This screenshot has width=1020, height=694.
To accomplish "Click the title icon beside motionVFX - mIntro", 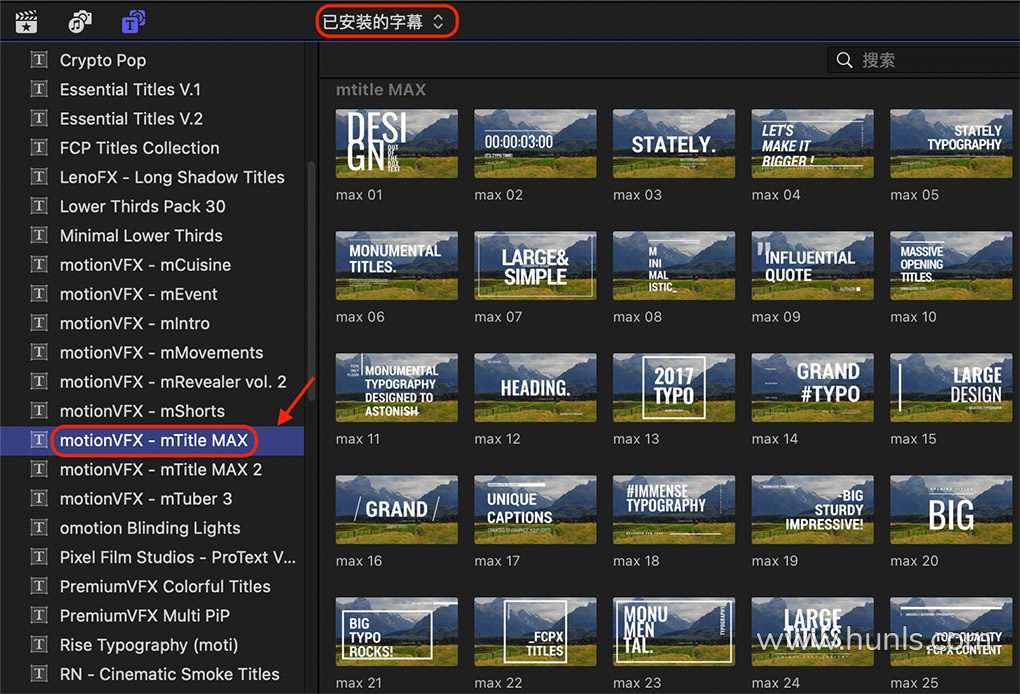I will (x=39, y=323).
